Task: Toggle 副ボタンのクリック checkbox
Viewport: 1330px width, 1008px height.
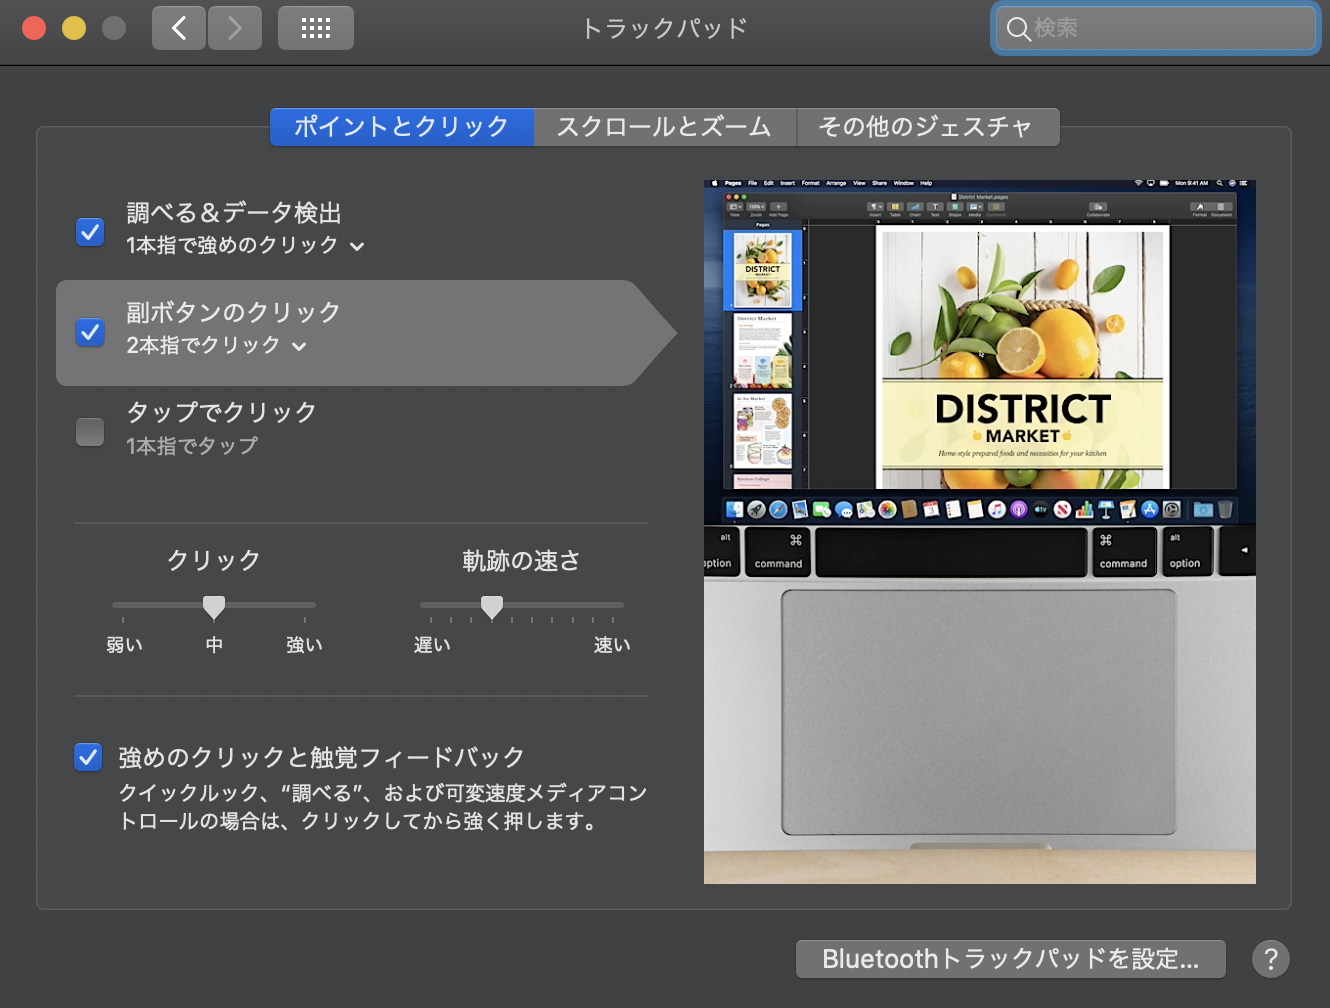Action: pyautogui.click(x=90, y=332)
